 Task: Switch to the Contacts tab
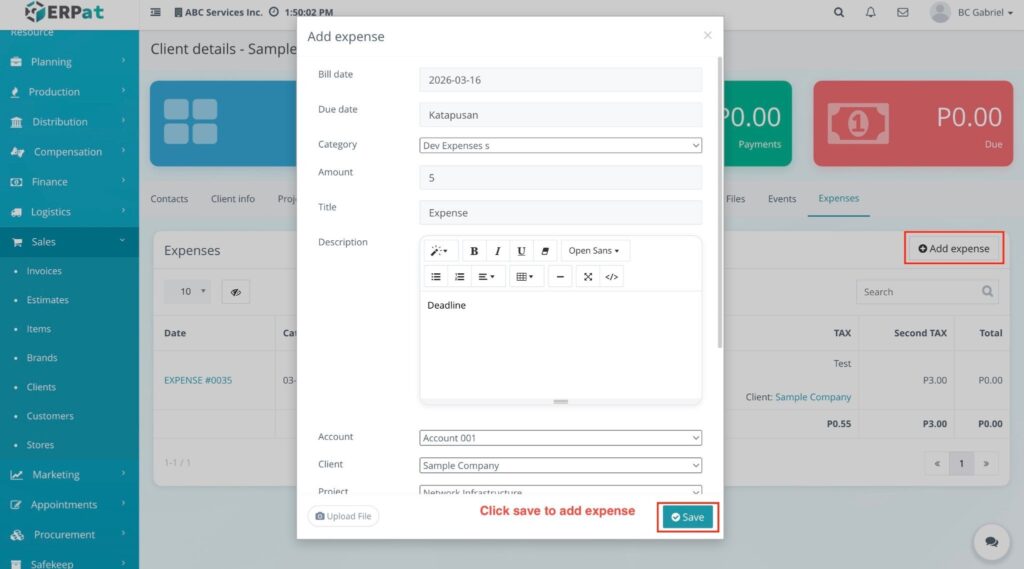pos(169,199)
